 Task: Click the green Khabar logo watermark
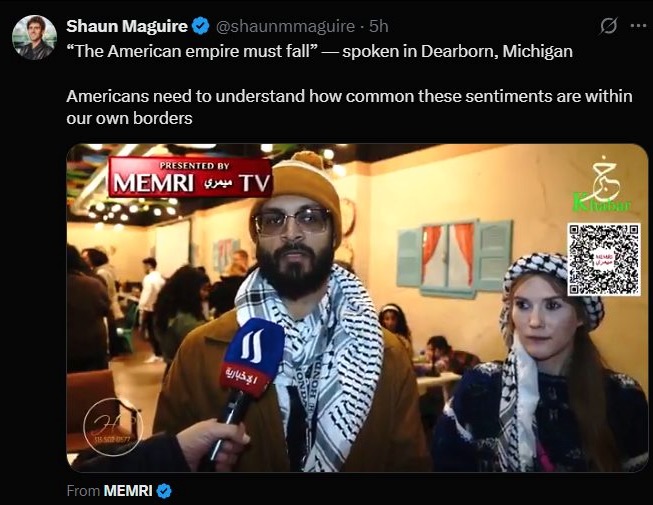[603, 188]
